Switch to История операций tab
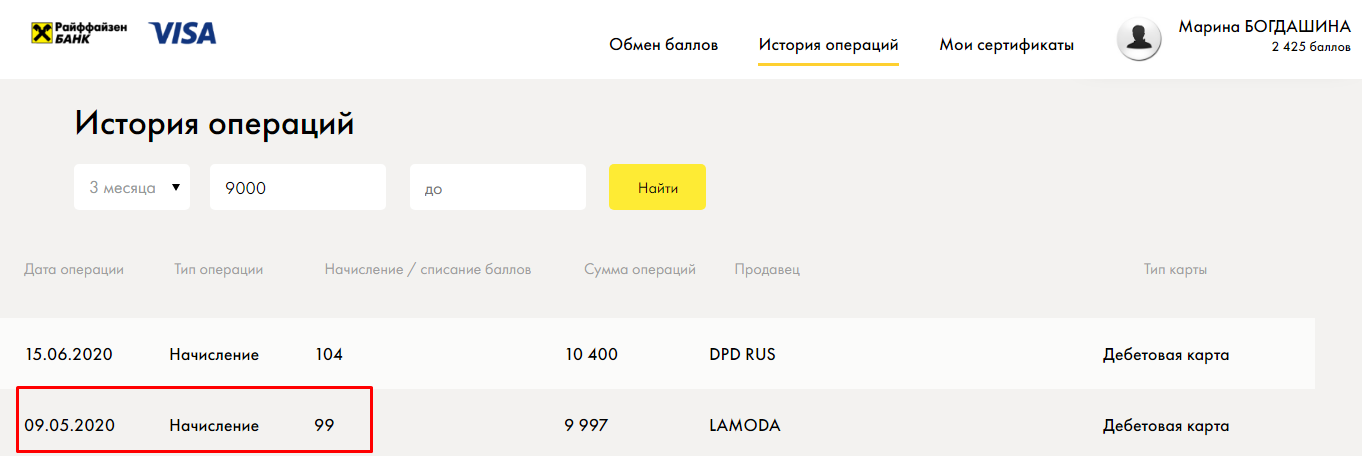The image size is (1362, 456). click(828, 45)
